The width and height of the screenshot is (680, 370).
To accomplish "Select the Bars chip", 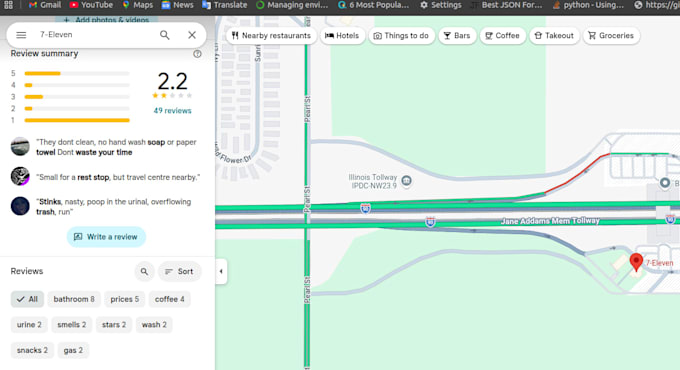I will pos(457,36).
